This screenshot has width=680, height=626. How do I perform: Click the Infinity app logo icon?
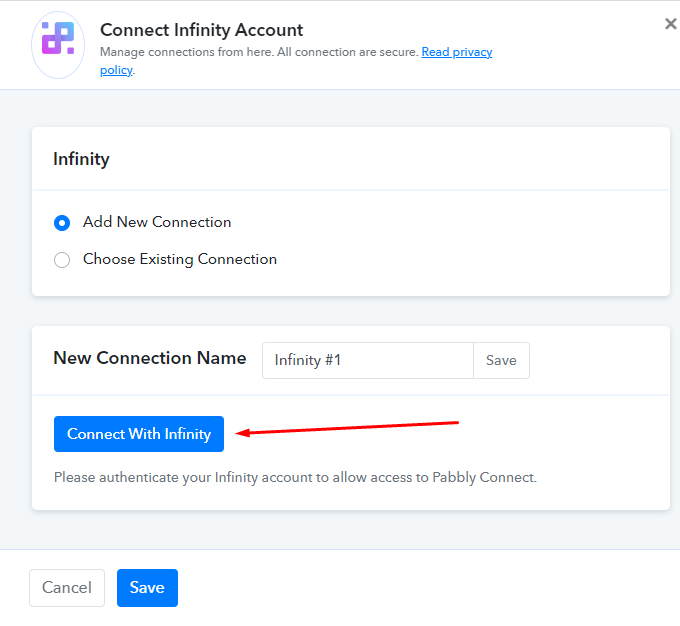pos(58,45)
